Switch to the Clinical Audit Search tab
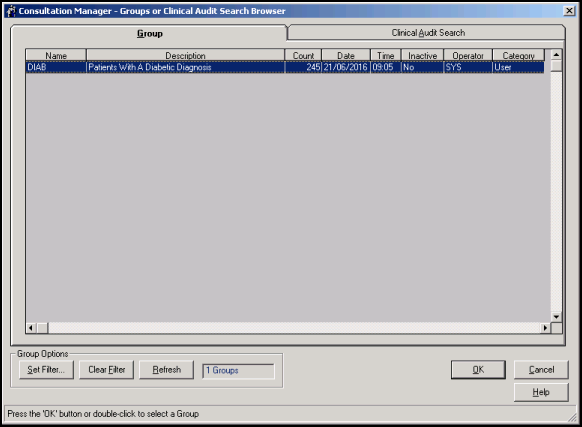The width and height of the screenshot is (582, 427). point(428,33)
